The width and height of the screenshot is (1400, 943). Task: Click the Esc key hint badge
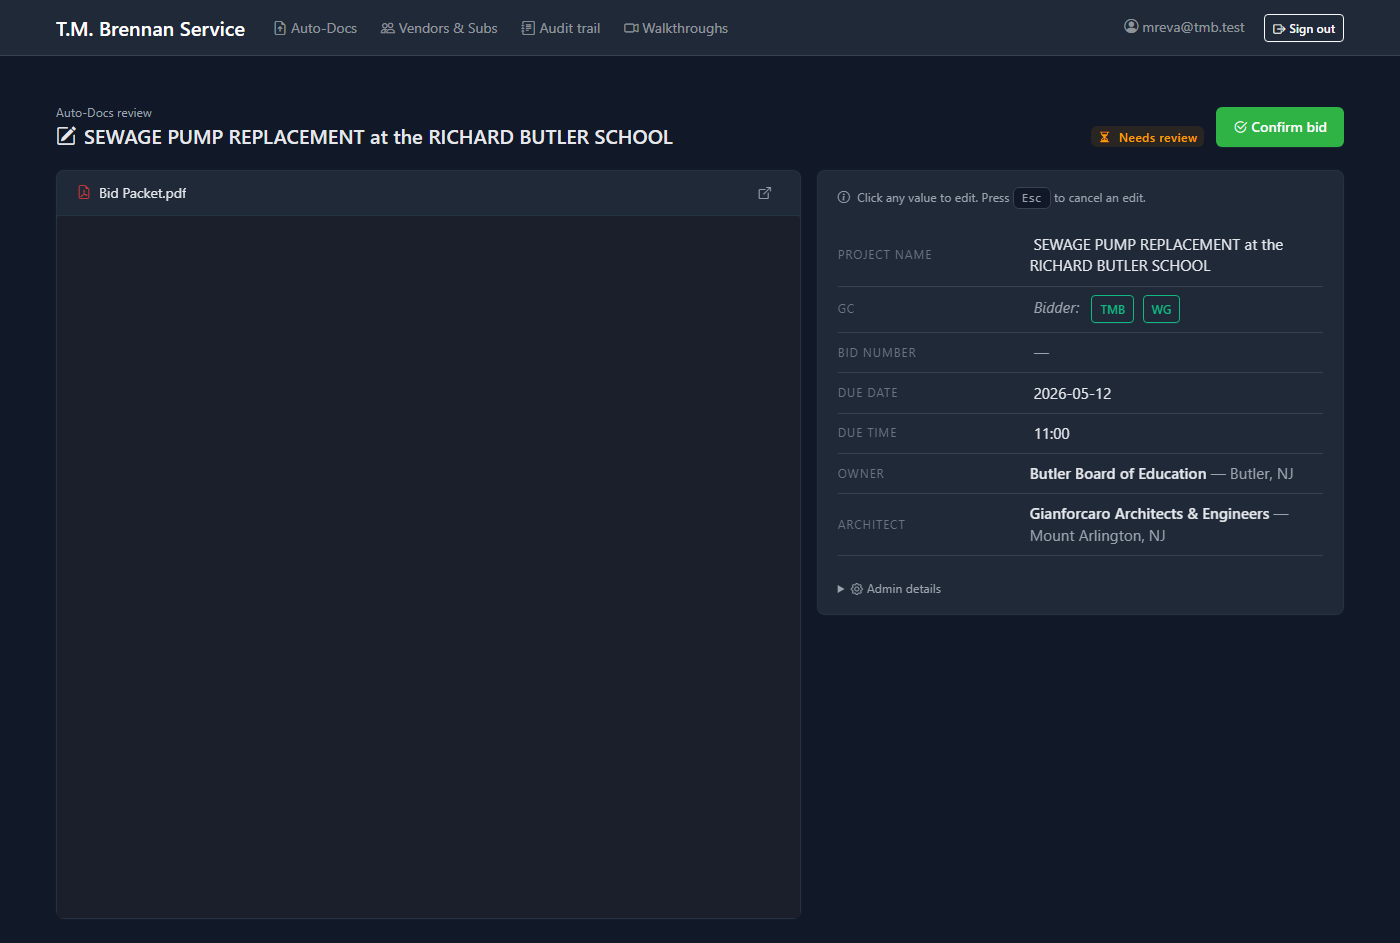[x=1031, y=198]
